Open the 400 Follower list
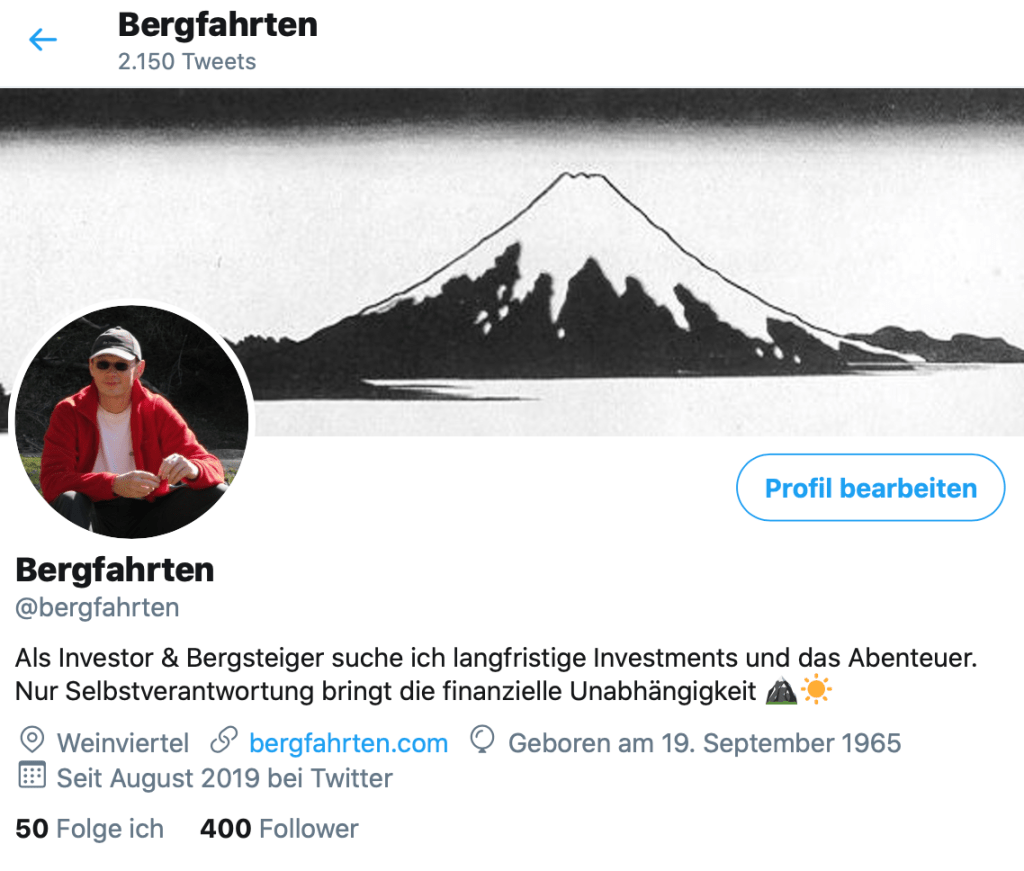The image size is (1024, 871). point(279,829)
